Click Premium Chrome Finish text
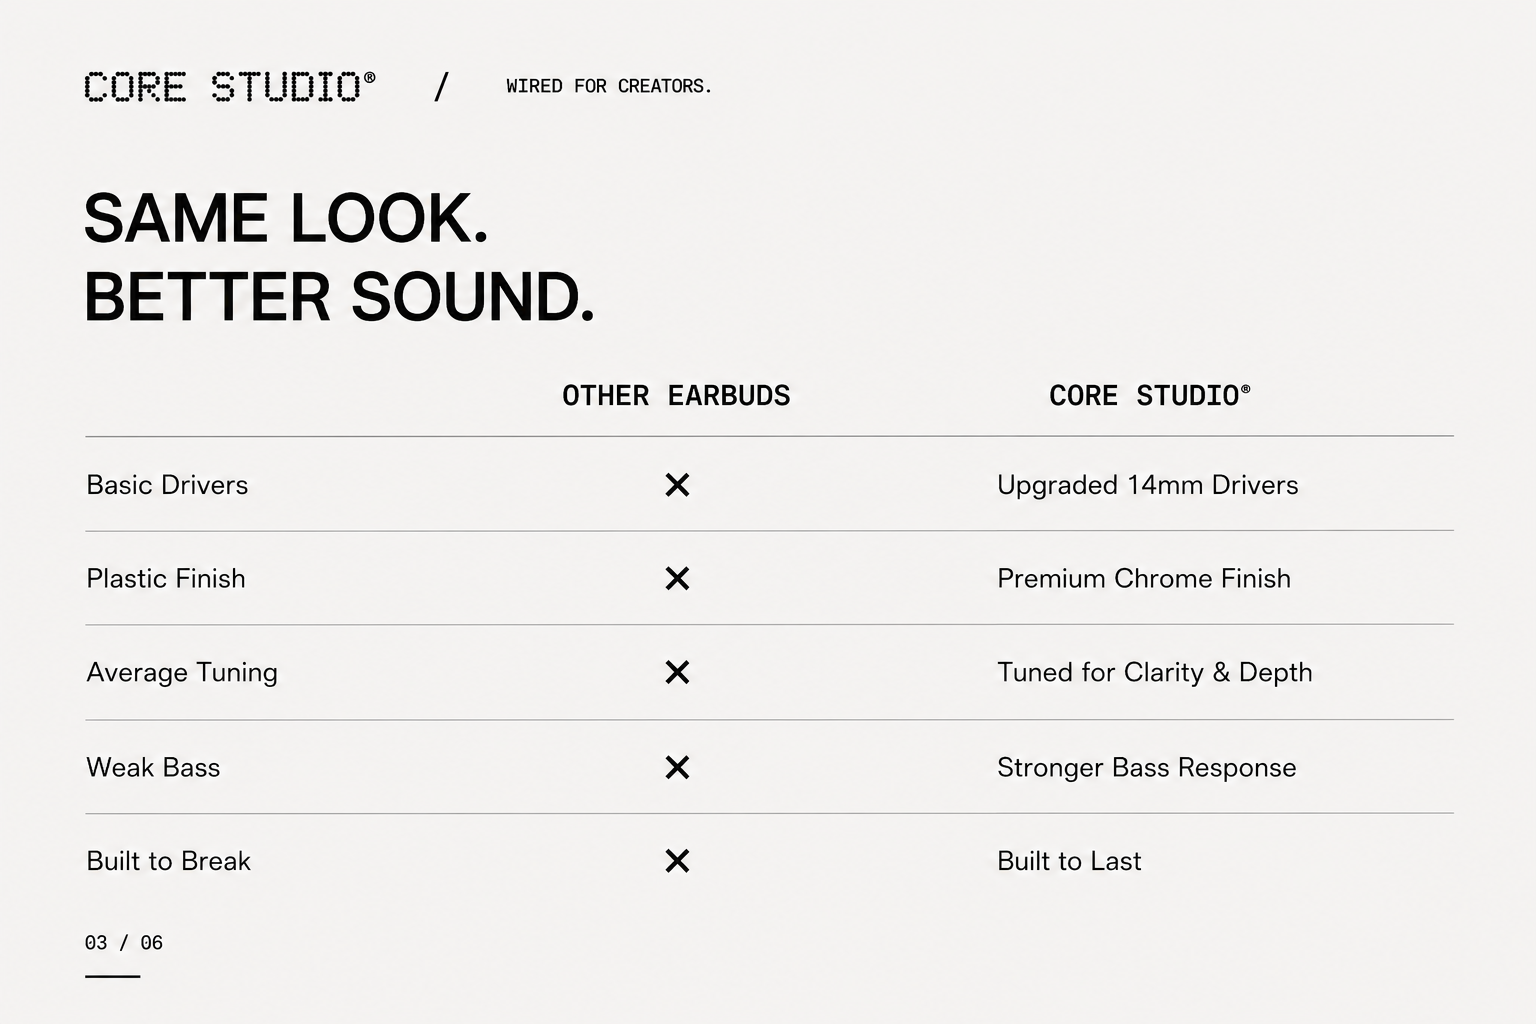The width and height of the screenshot is (1536, 1024). pos(1144,578)
